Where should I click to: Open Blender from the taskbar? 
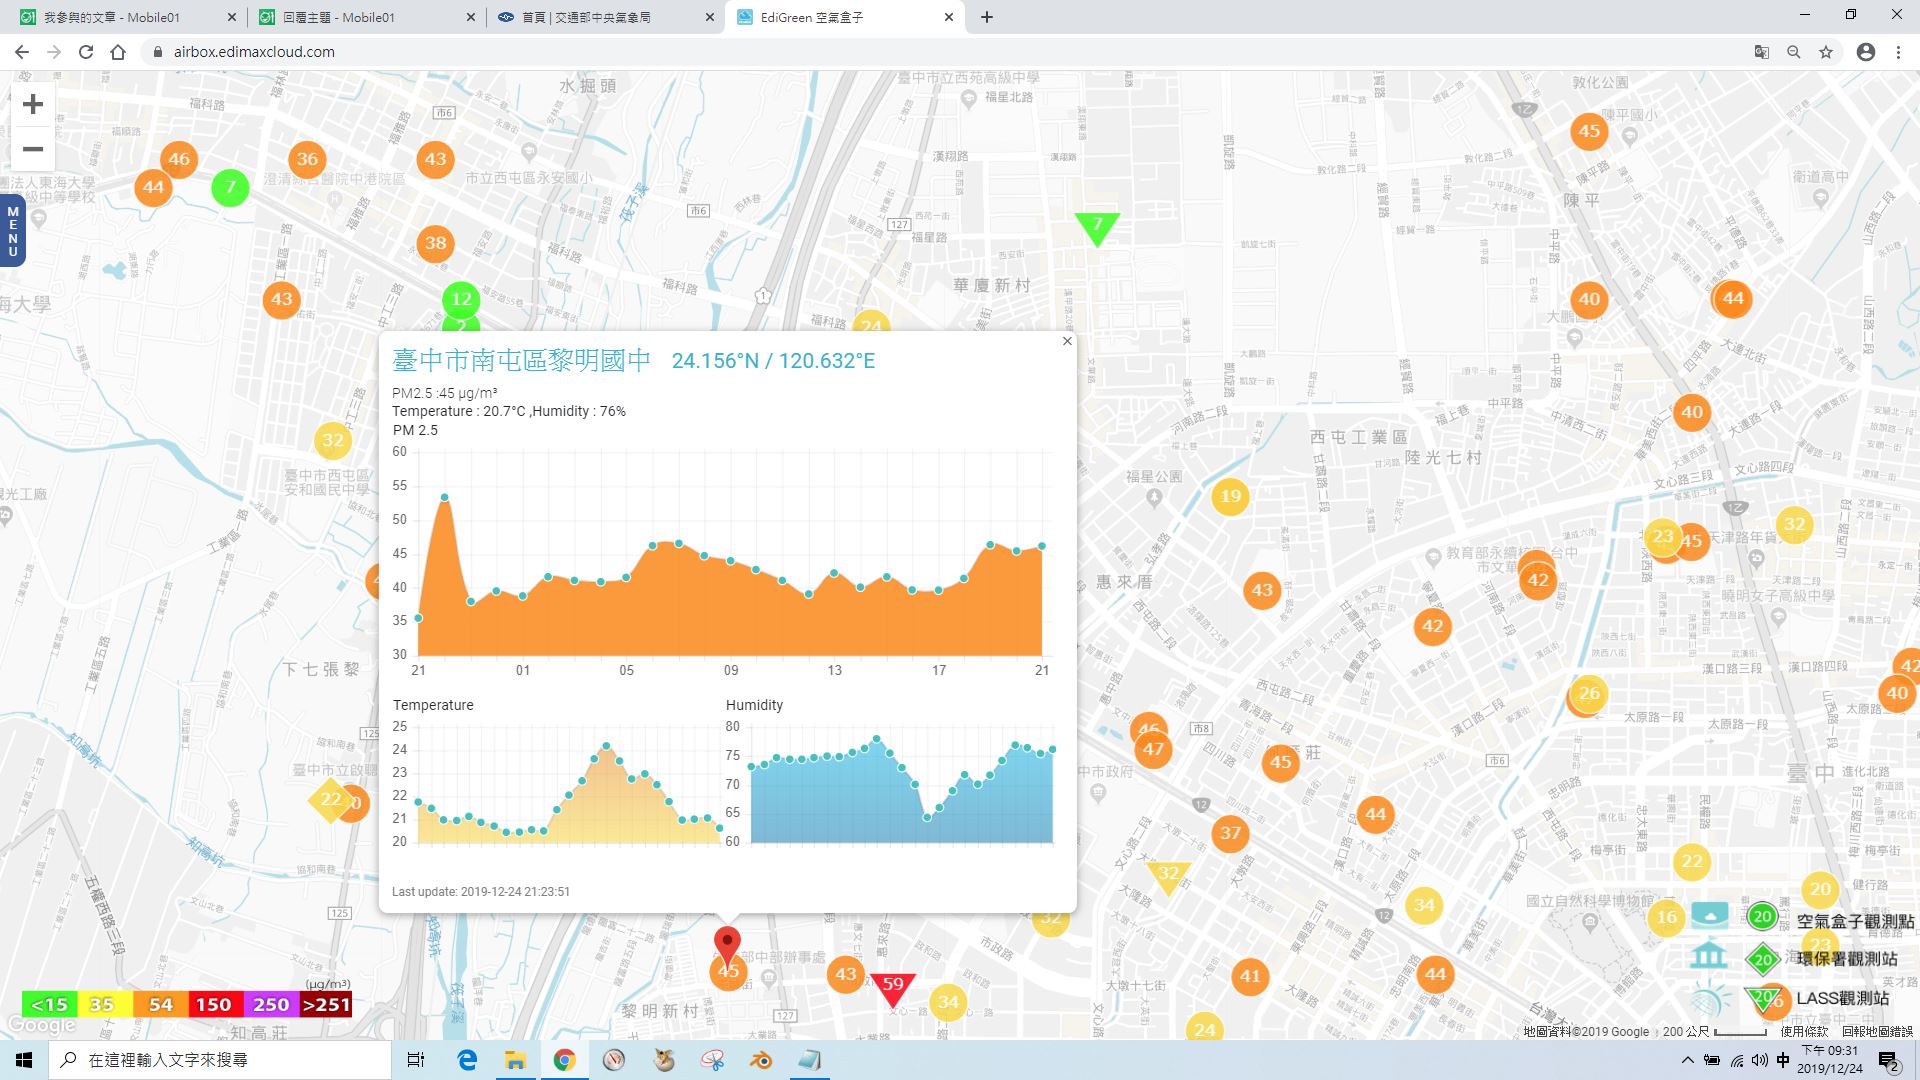pos(761,1060)
